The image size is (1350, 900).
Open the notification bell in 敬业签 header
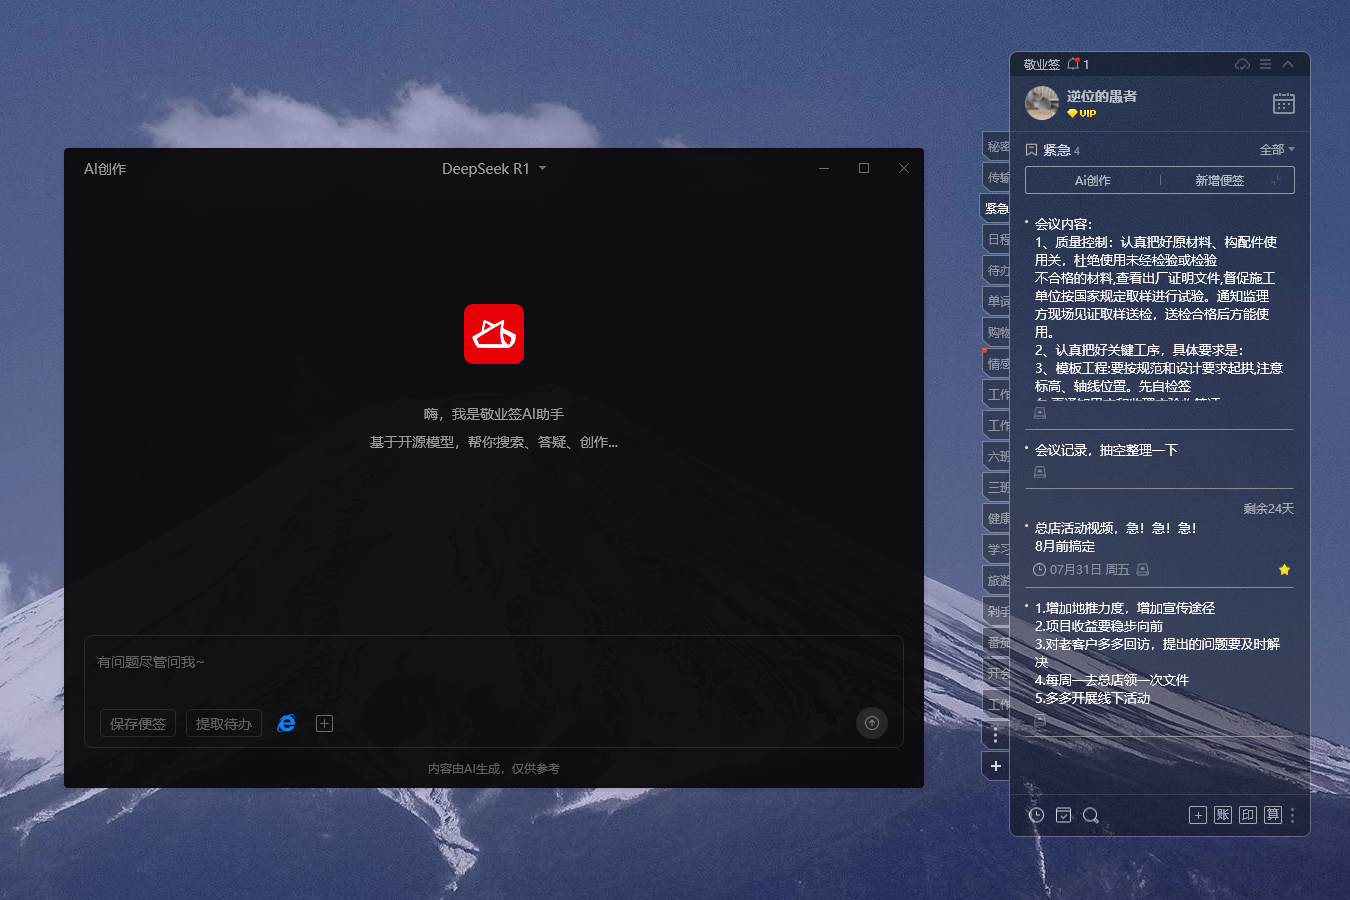1073,64
